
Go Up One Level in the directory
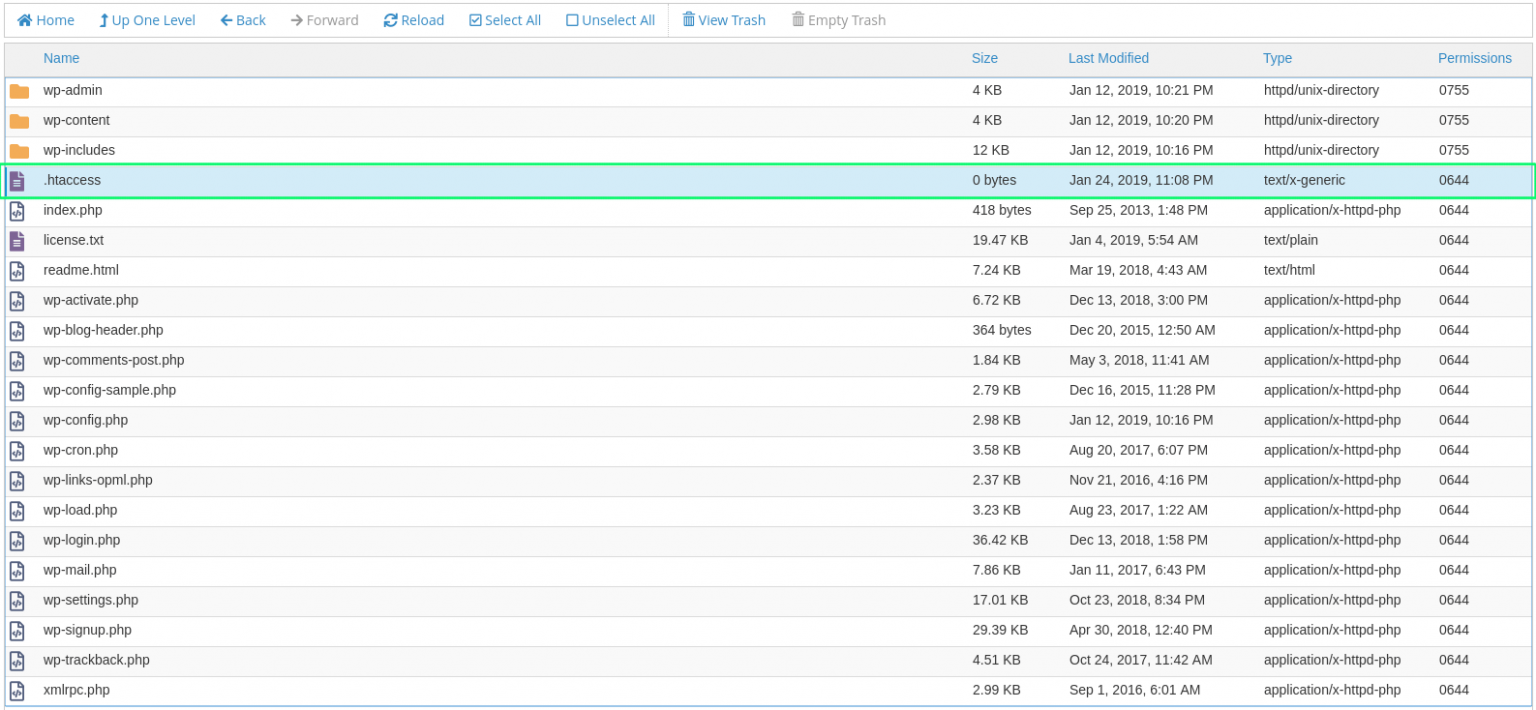point(147,20)
